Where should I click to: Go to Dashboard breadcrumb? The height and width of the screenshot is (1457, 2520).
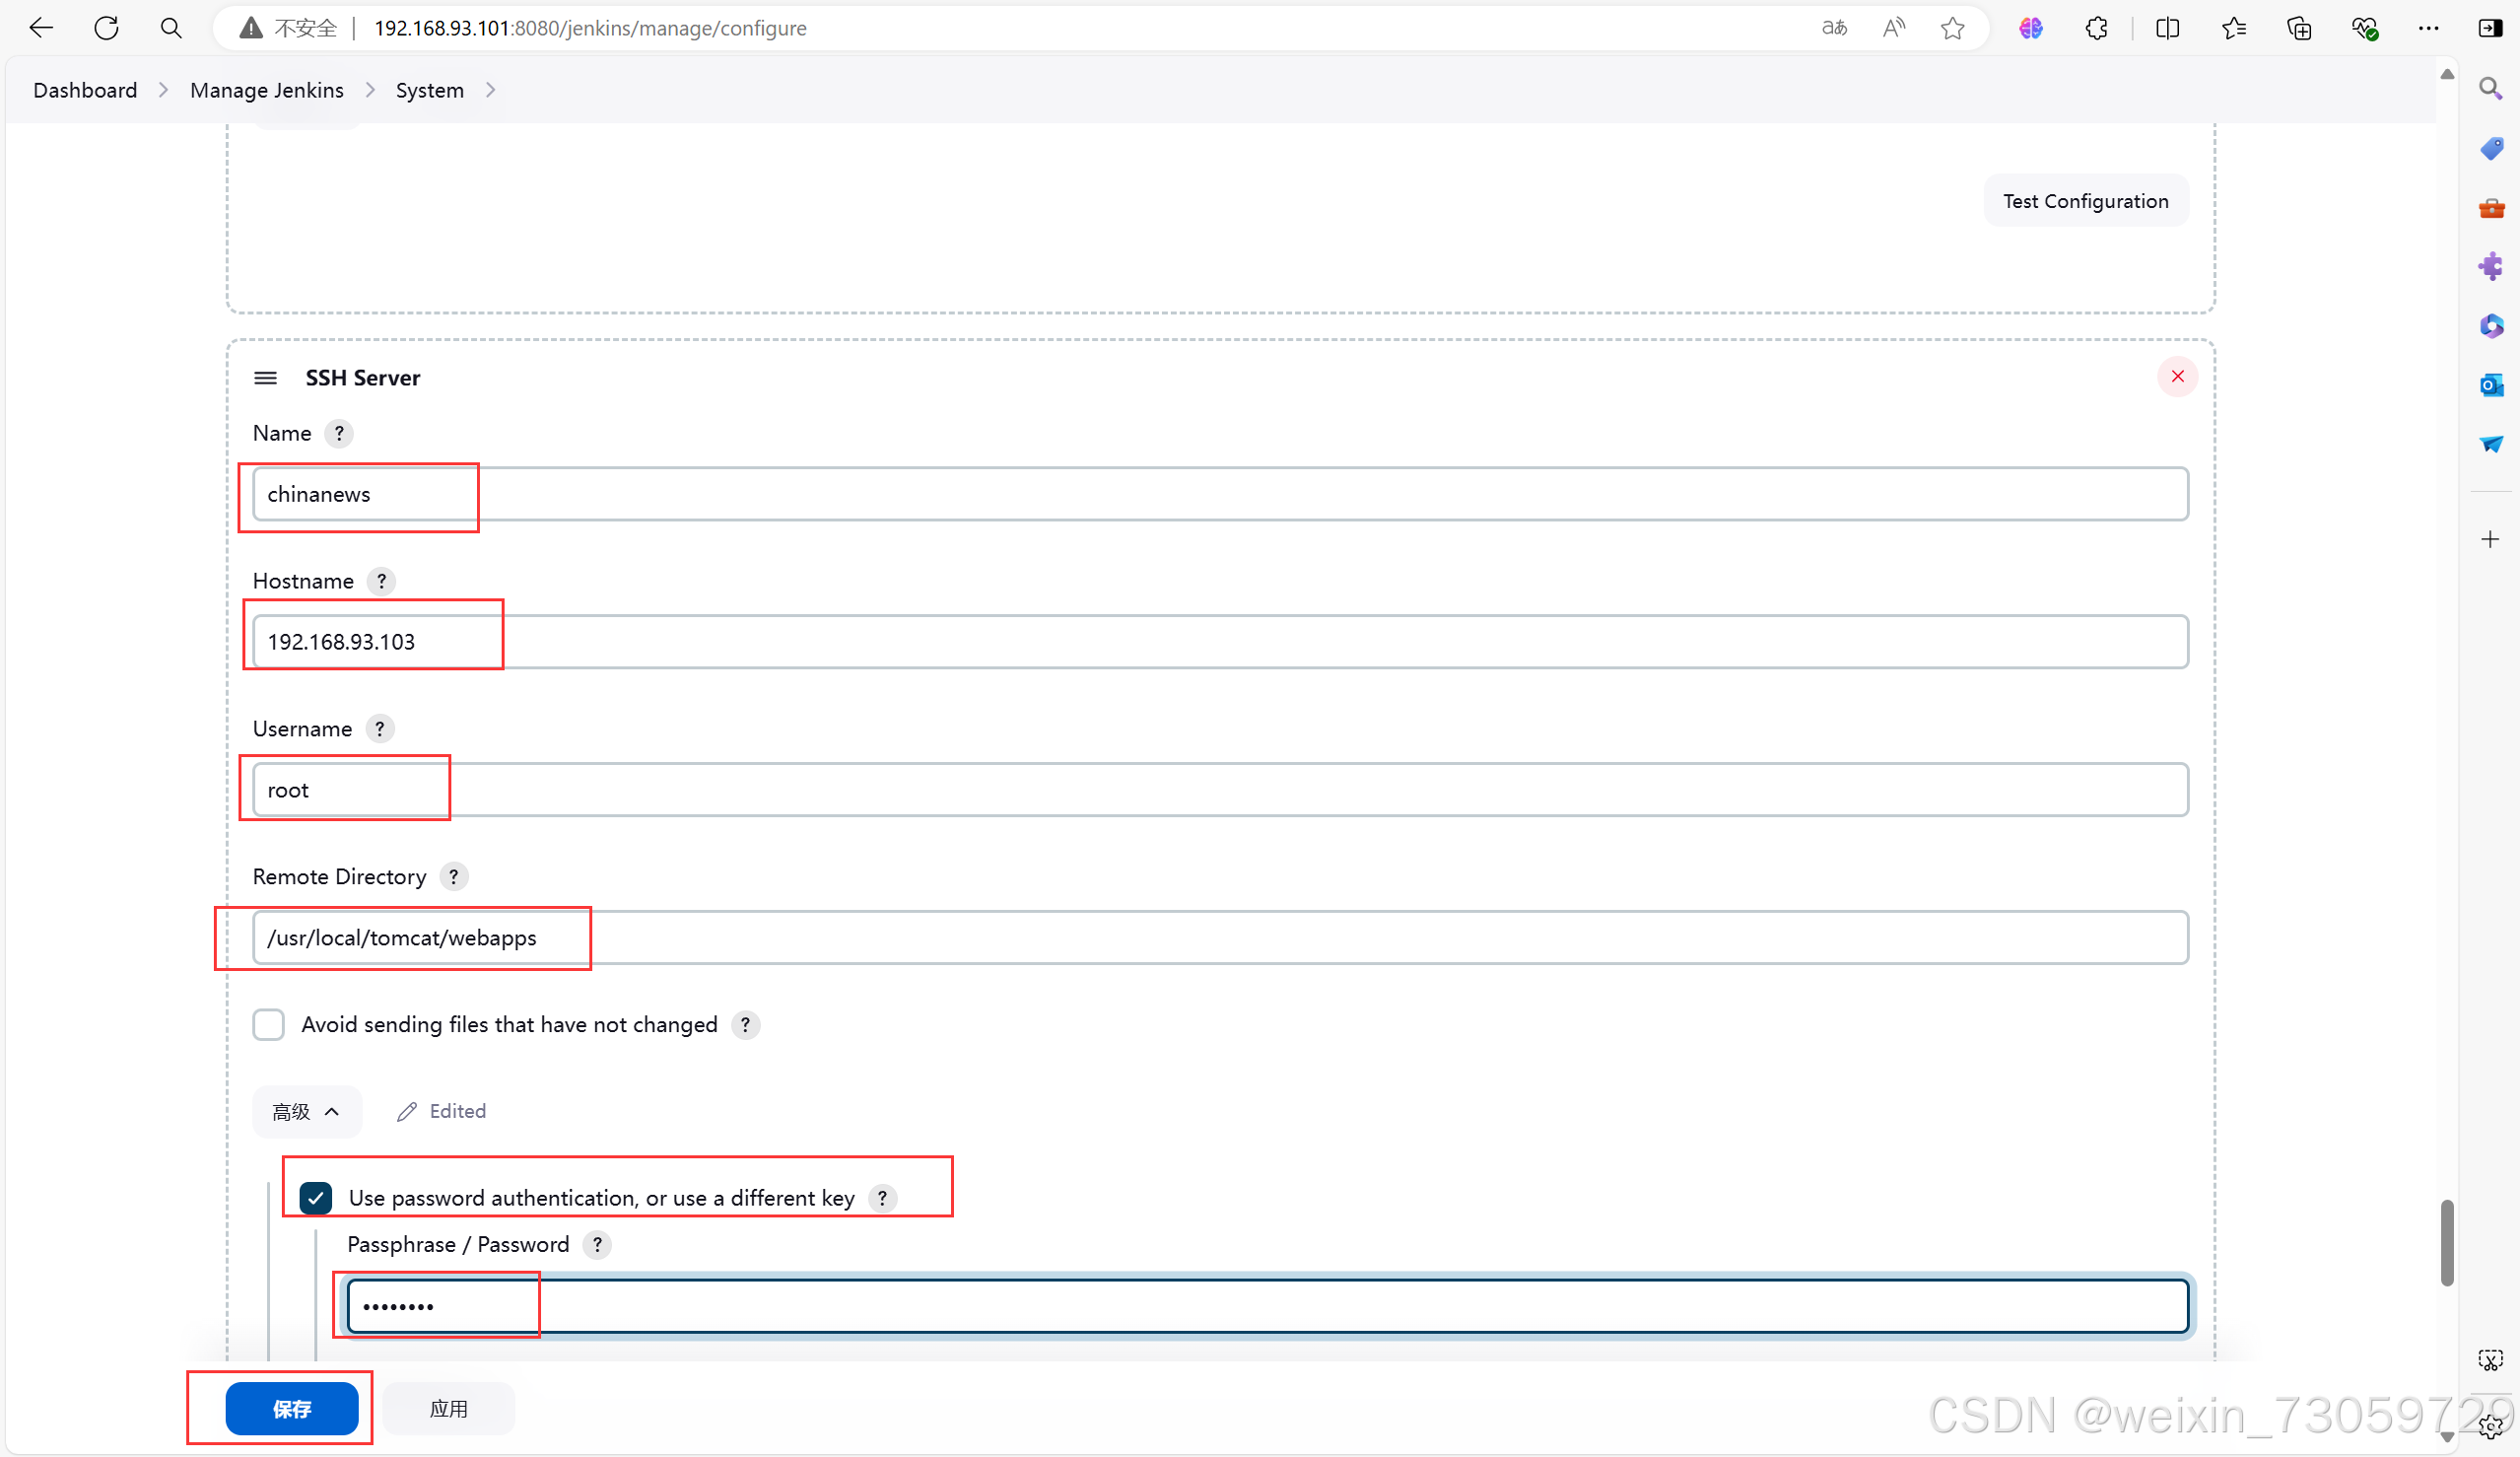click(x=85, y=90)
